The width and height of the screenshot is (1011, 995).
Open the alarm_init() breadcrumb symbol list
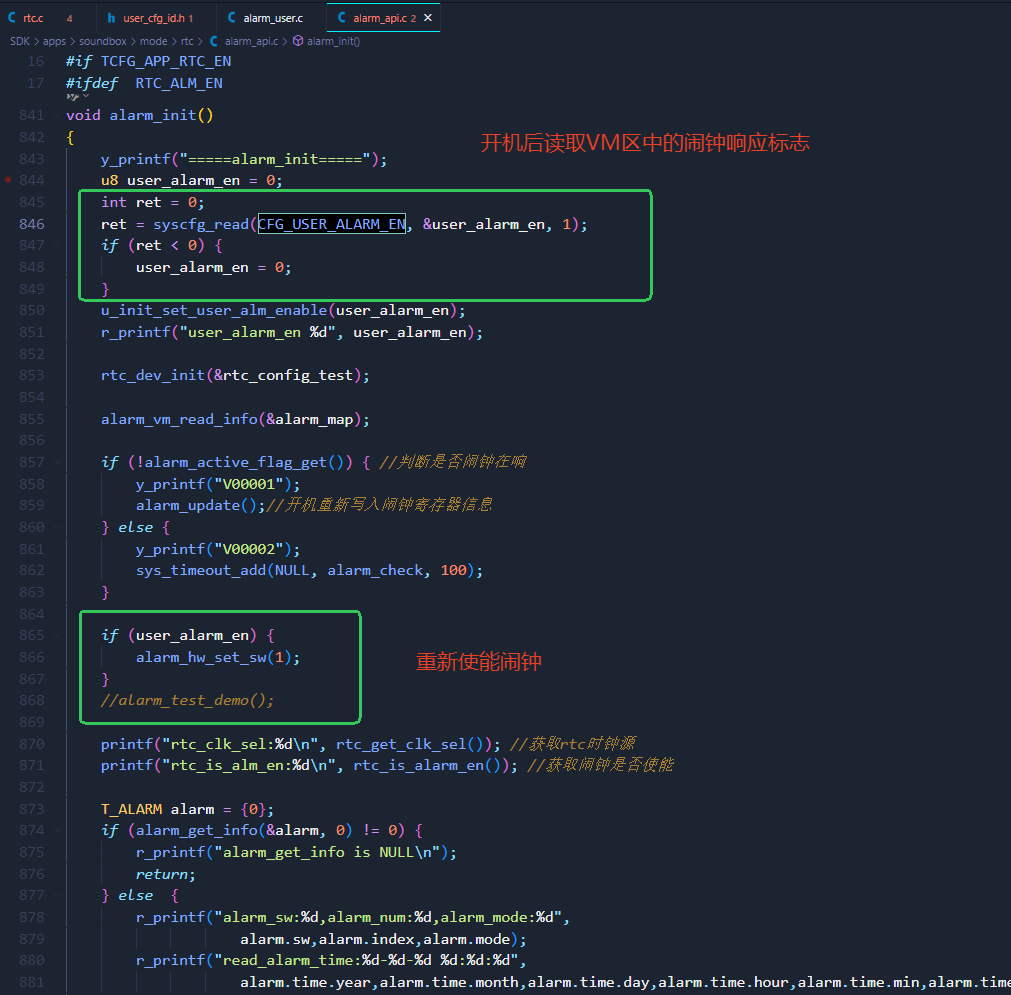click(333, 41)
